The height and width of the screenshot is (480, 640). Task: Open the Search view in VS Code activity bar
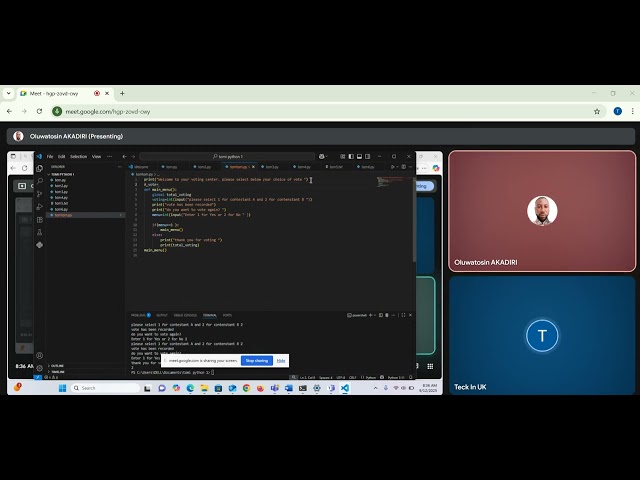pos(40,181)
